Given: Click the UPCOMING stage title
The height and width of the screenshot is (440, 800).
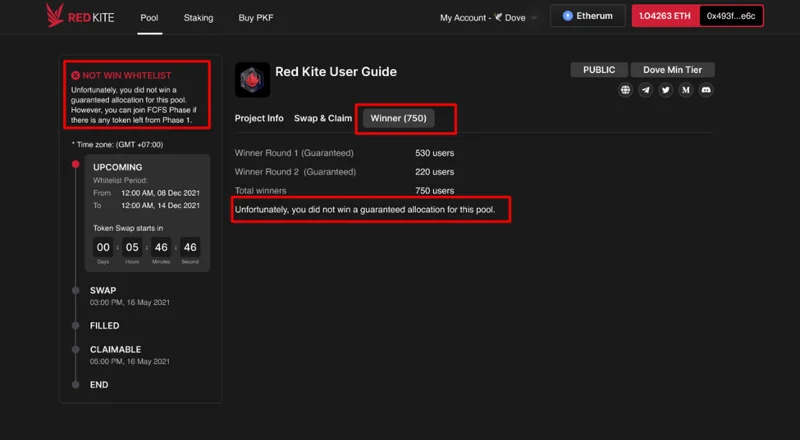Looking at the screenshot, I should coord(117,167).
